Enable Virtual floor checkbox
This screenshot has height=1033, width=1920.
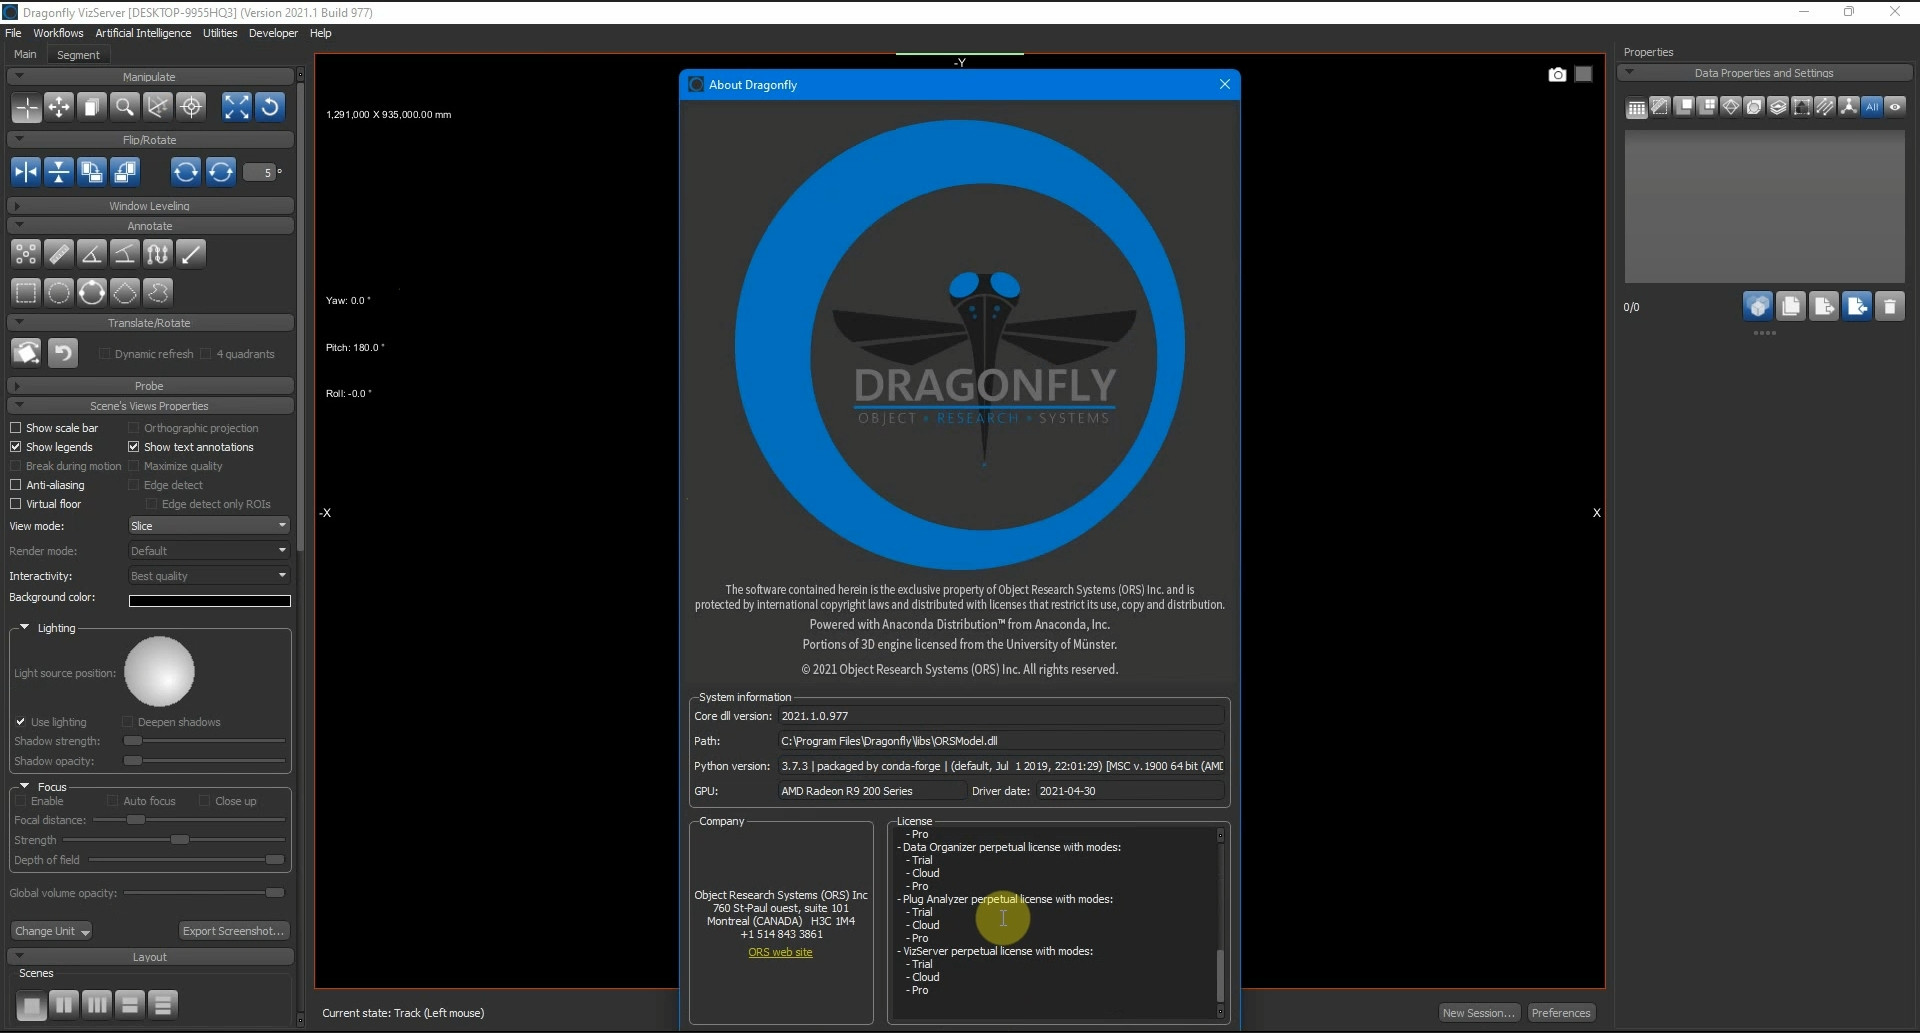pos(16,504)
